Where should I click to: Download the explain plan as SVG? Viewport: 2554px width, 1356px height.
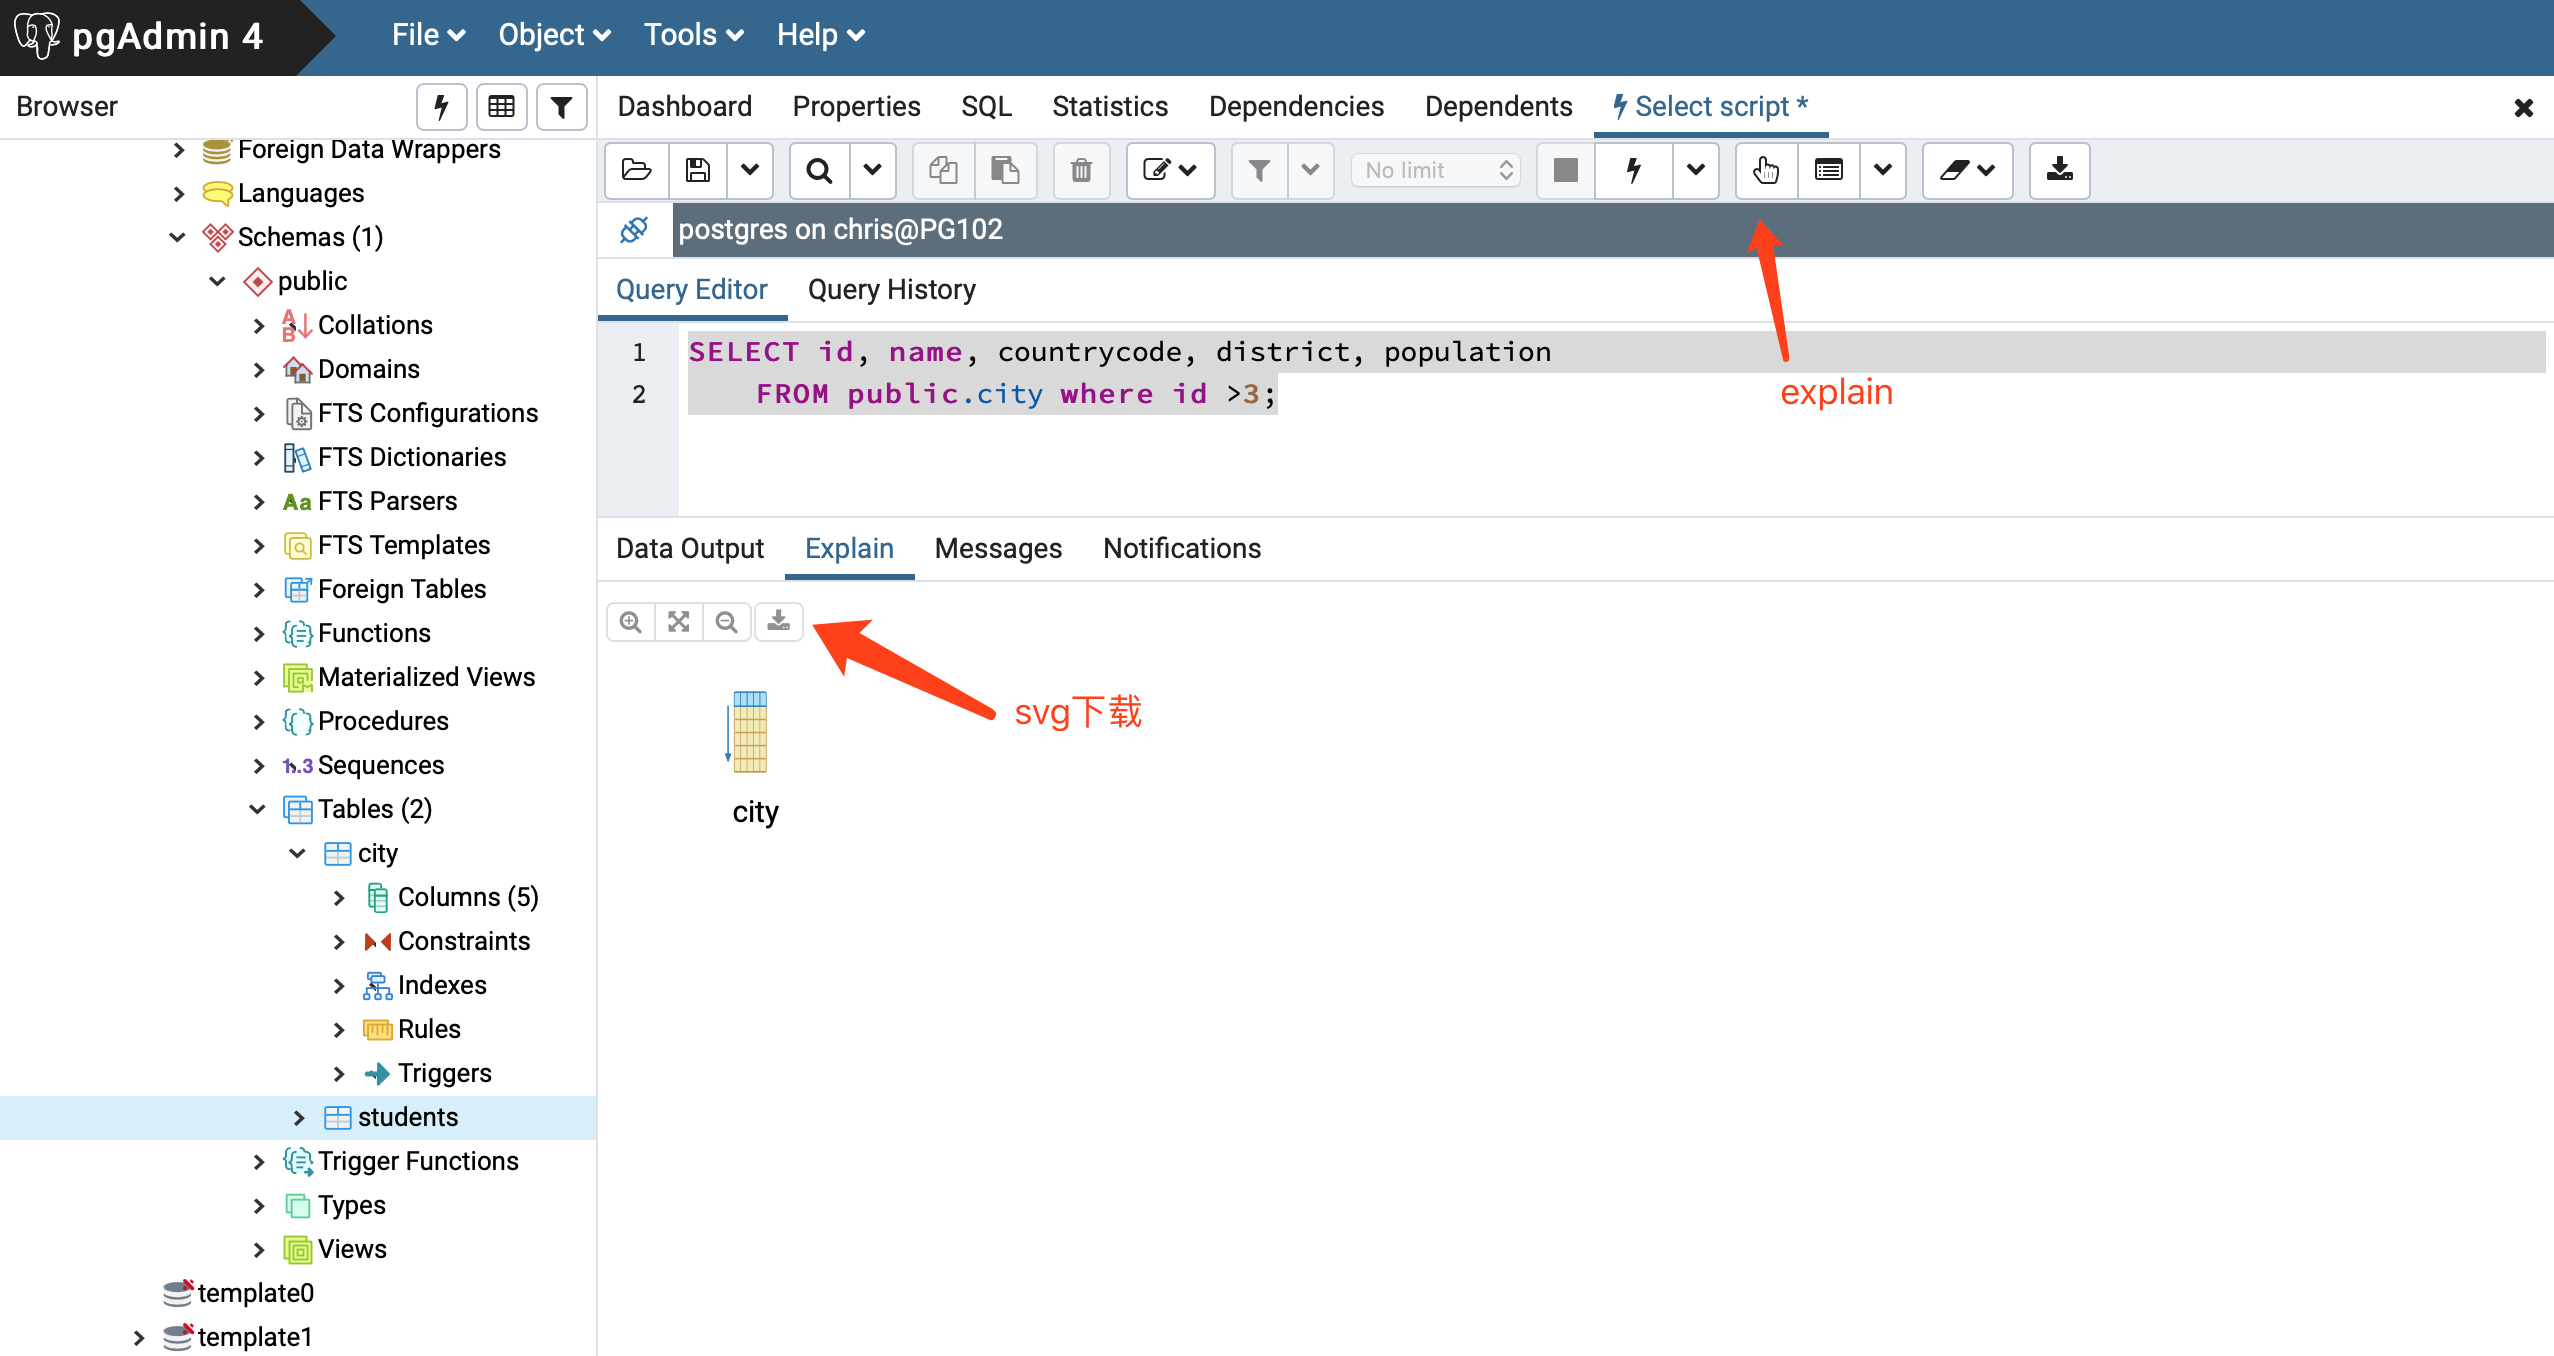pos(778,622)
